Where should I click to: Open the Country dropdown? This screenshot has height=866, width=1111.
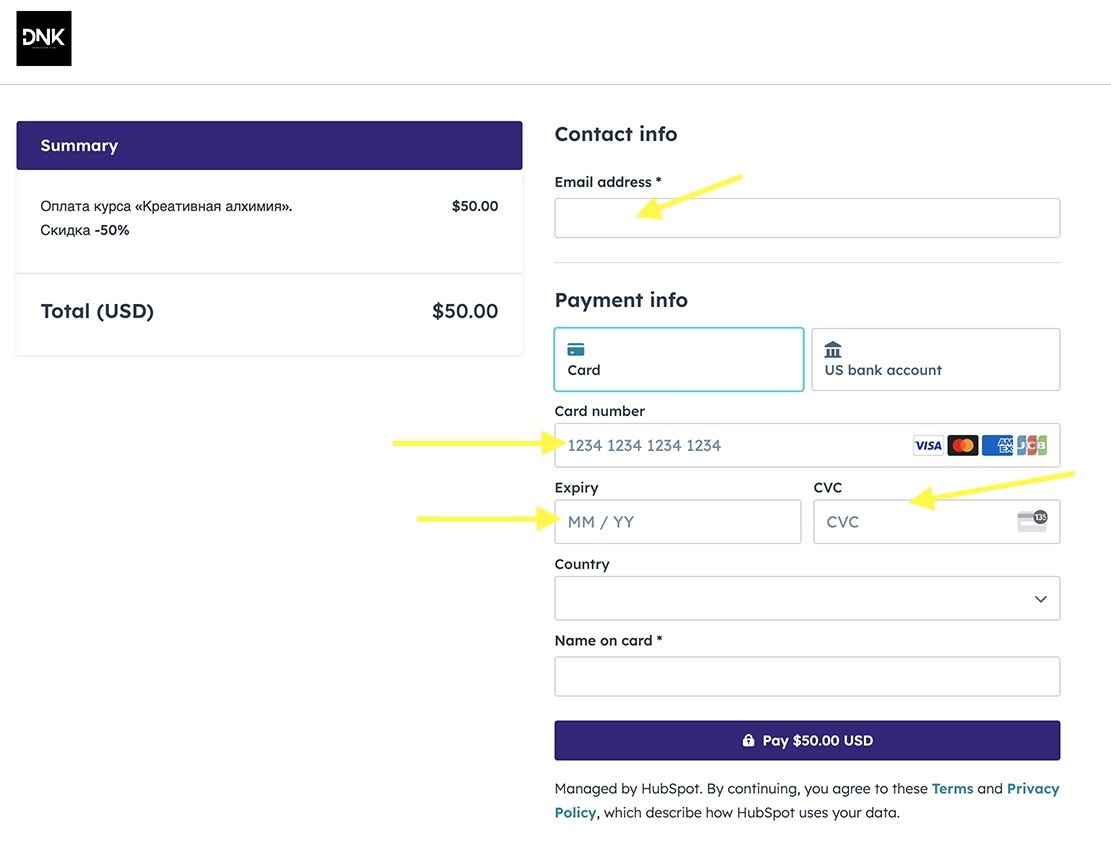point(807,598)
